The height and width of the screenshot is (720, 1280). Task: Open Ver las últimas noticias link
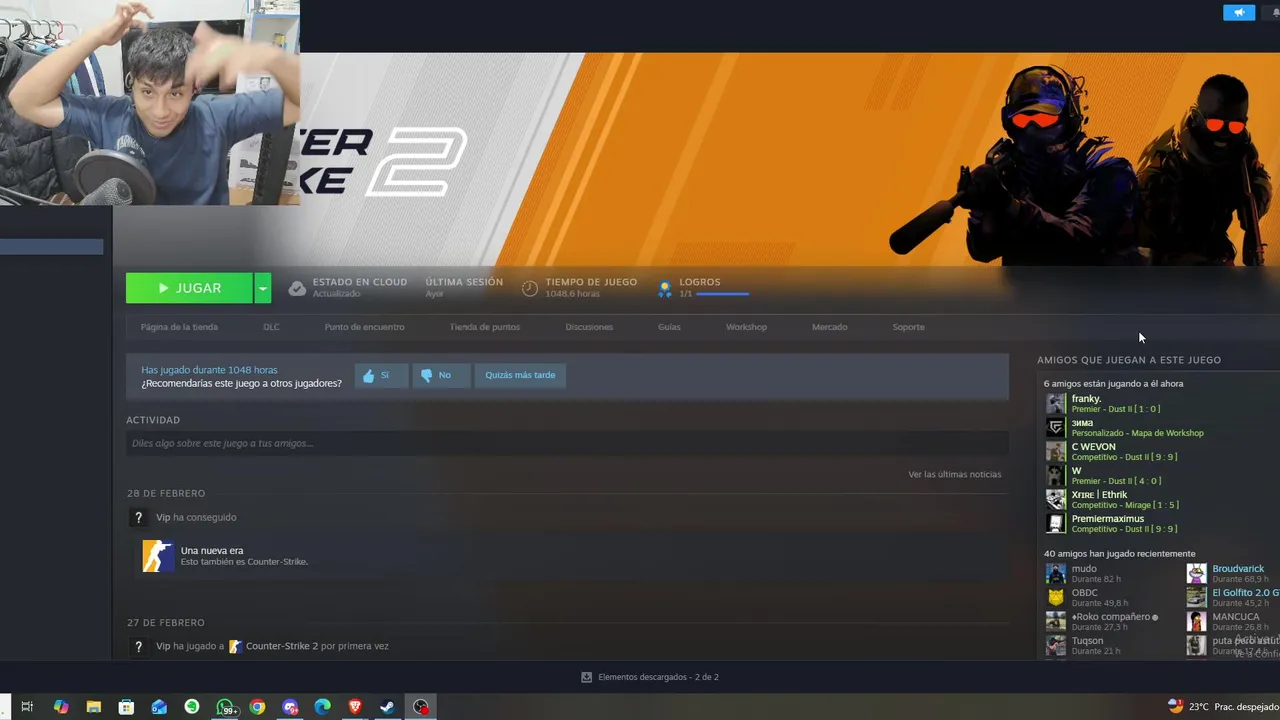(x=954, y=474)
